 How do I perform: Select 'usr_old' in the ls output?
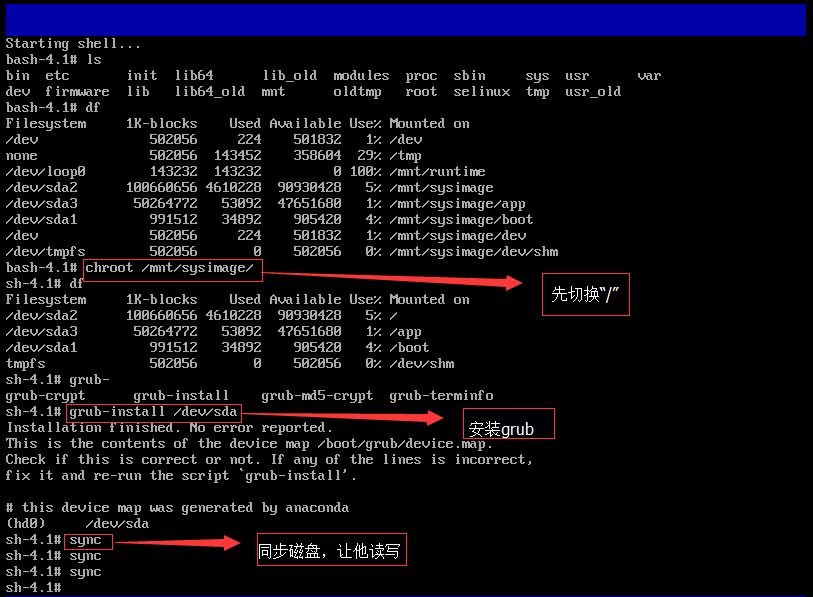coord(593,92)
